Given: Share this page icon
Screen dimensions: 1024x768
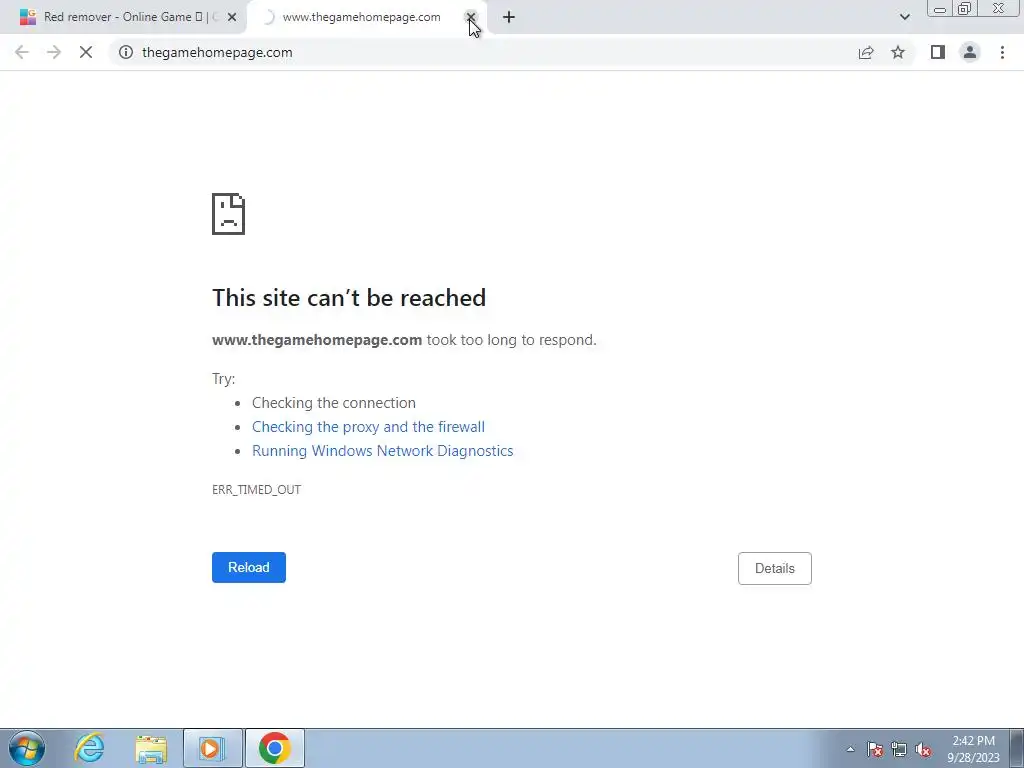Looking at the screenshot, I should tap(866, 52).
